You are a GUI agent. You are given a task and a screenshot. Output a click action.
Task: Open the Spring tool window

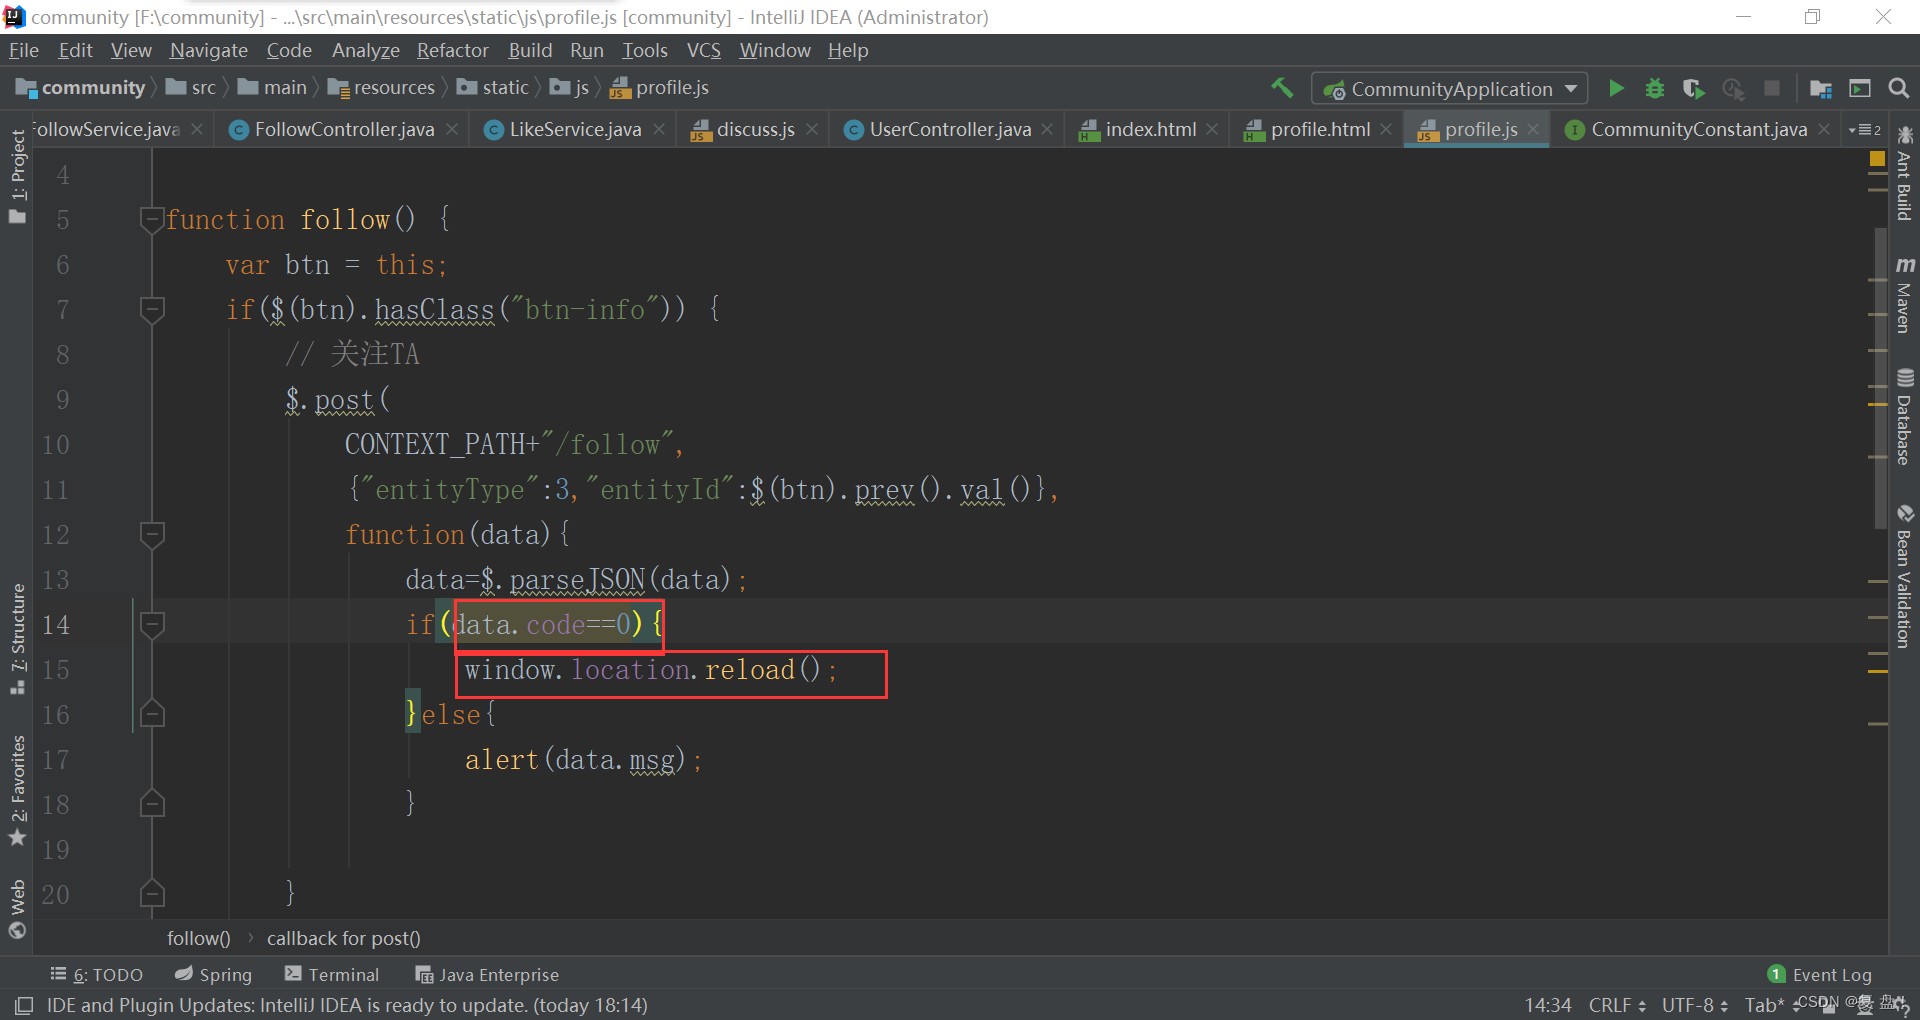click(213, 974)
